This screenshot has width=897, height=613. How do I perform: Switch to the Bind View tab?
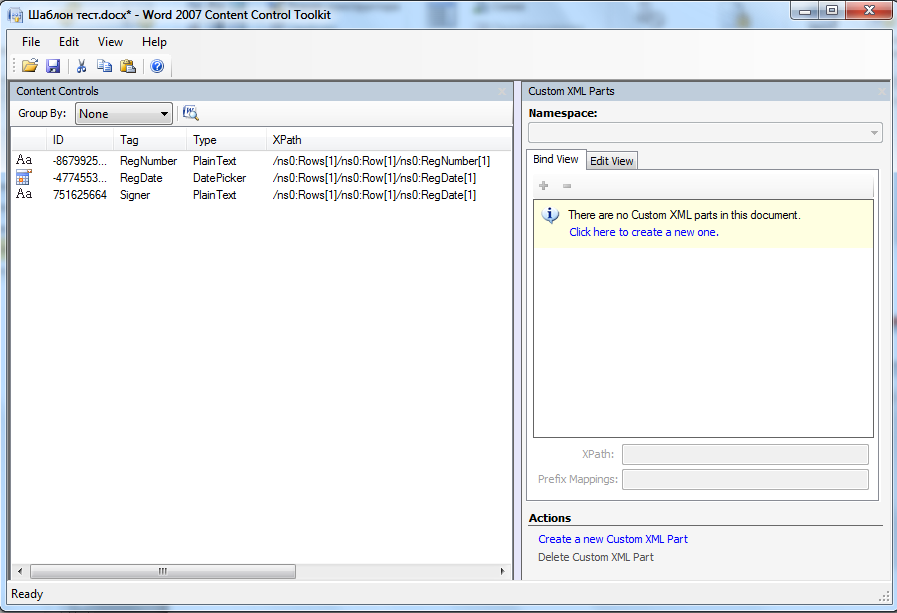click(555, 159)
